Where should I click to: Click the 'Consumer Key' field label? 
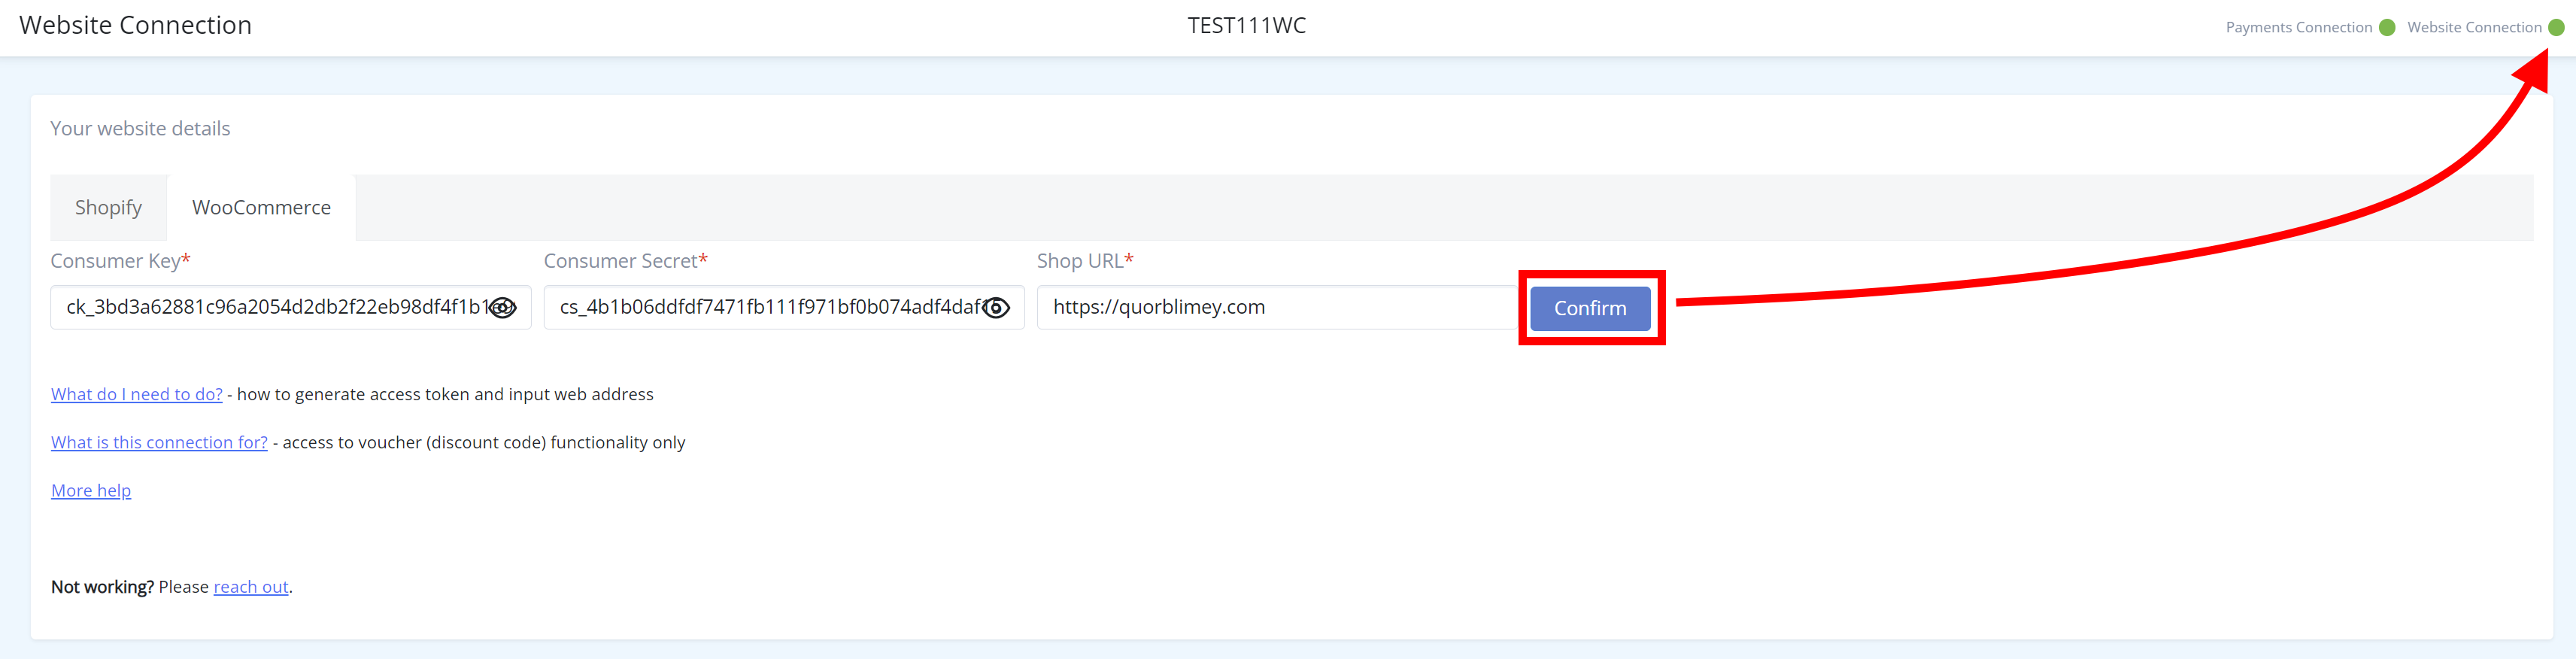point(120,261)
